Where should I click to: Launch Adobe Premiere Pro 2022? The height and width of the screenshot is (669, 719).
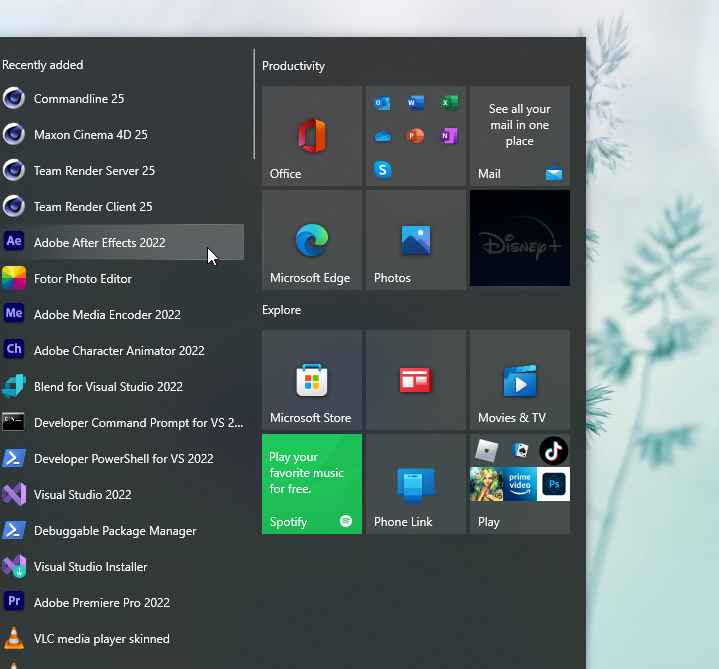[122, 603]
